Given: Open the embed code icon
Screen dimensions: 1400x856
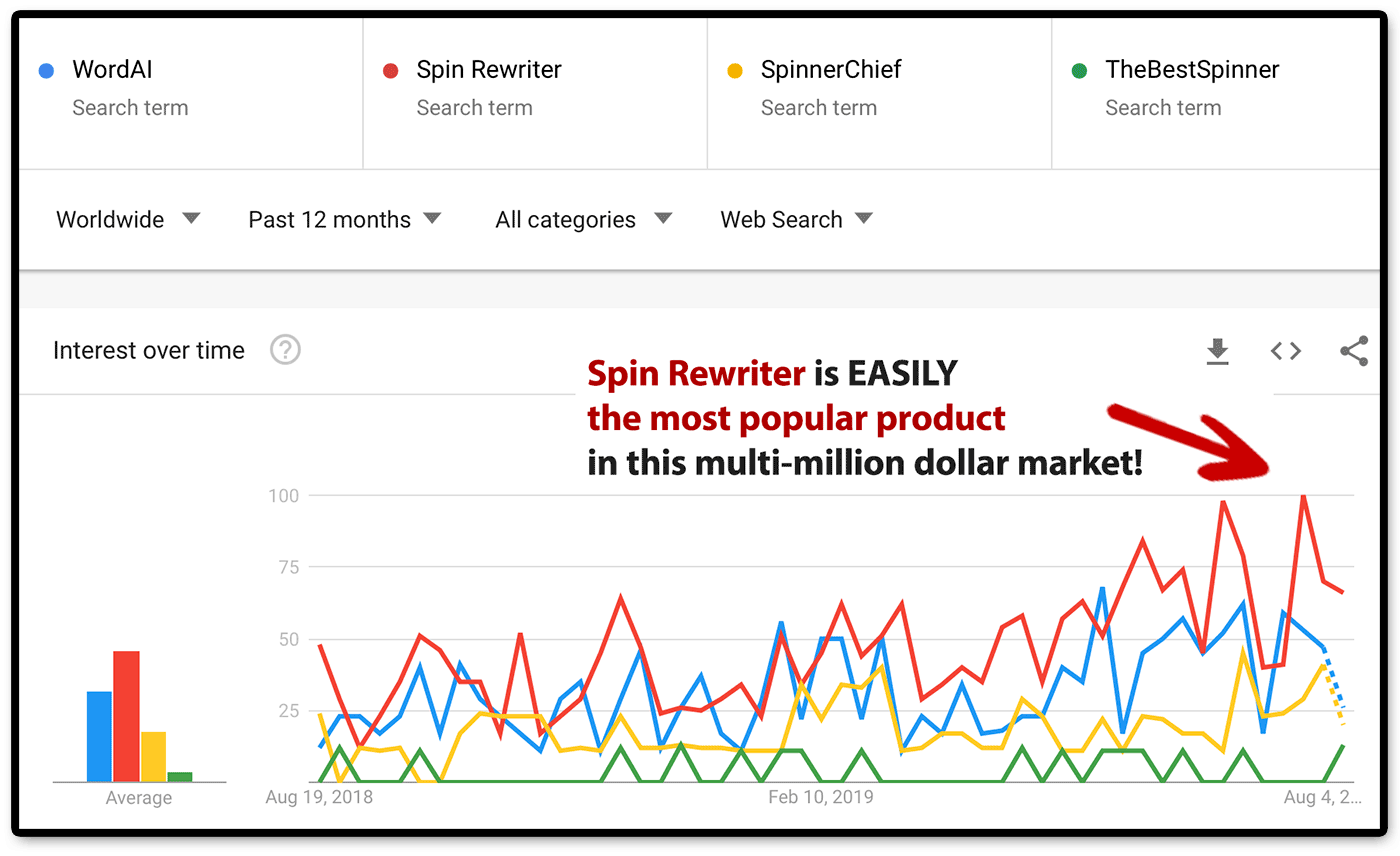Looking at the screenshot, I should point(1285,351).
